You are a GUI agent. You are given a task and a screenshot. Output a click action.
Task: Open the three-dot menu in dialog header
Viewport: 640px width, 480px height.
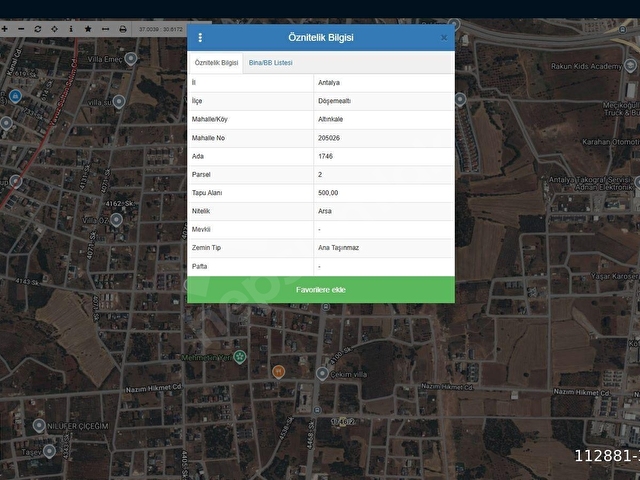[x=200, y=38]
